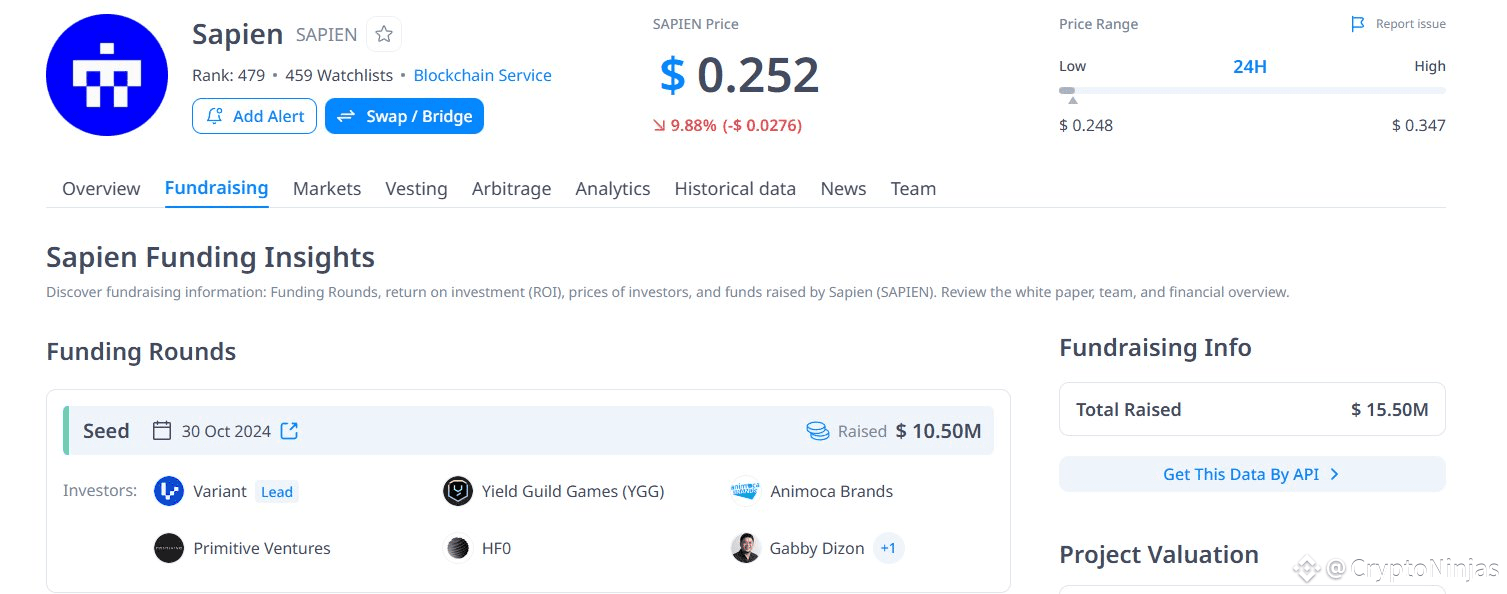Image resolution: width=1507 pixels, height=594 pixels.
Task: Go to the Historical data tab
Action: click(x=735, y=189)
